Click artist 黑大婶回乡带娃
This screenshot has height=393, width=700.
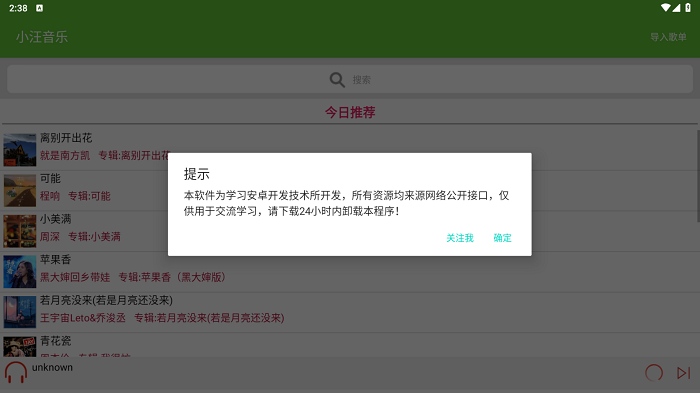point(75,277)
